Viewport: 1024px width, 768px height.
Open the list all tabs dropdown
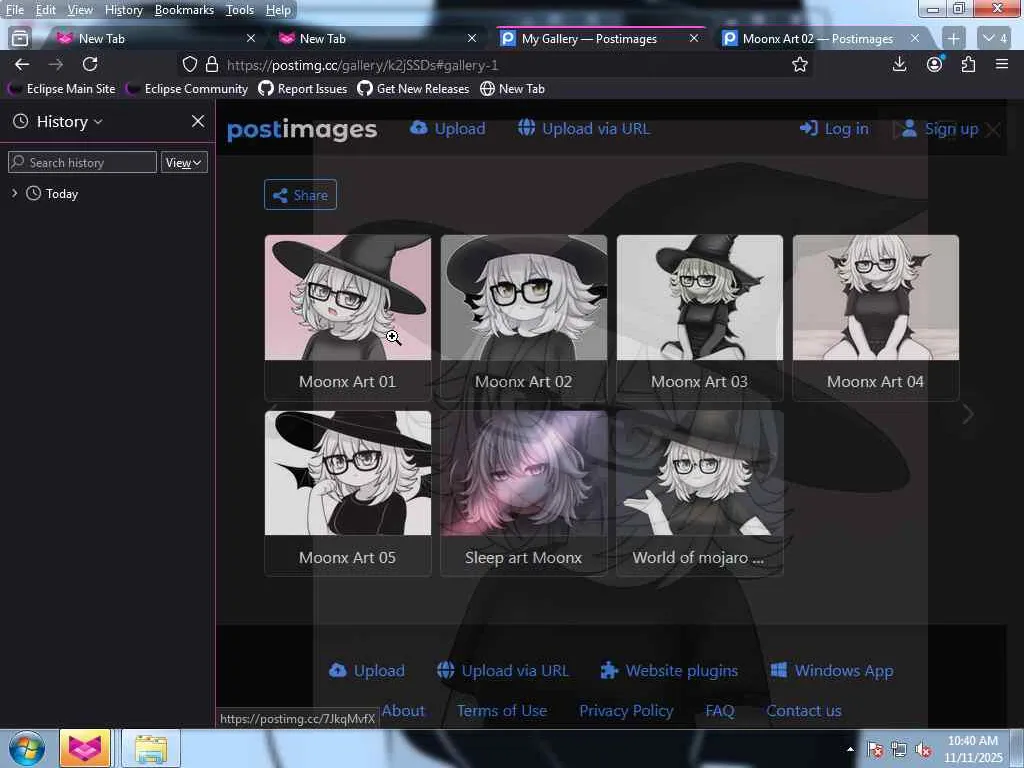tap(995, 39)
